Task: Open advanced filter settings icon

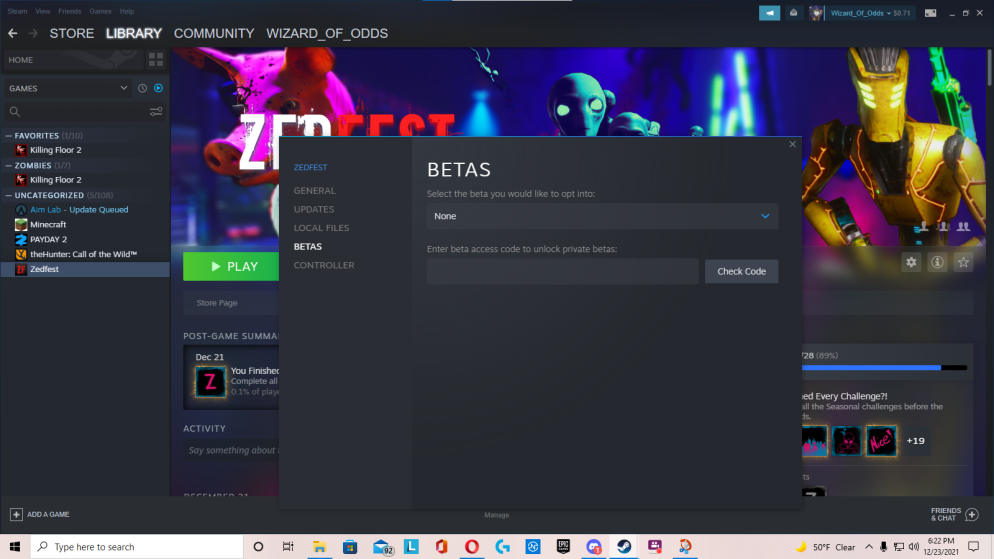Action: click(156, 112)
